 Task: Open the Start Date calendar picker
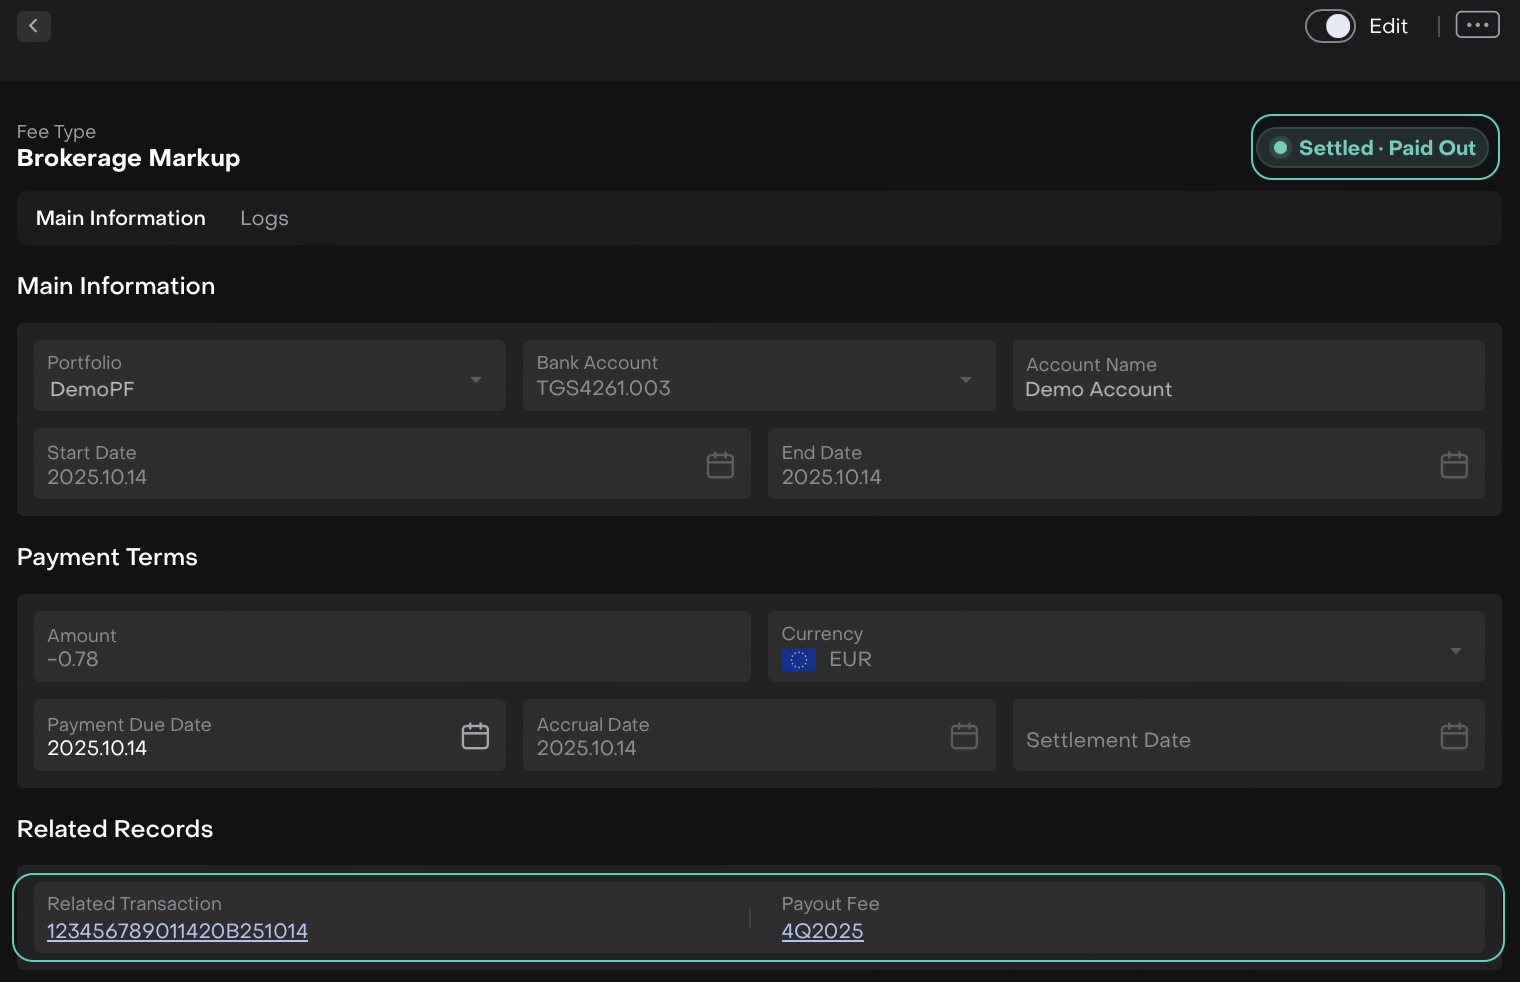tap(720, 465)
